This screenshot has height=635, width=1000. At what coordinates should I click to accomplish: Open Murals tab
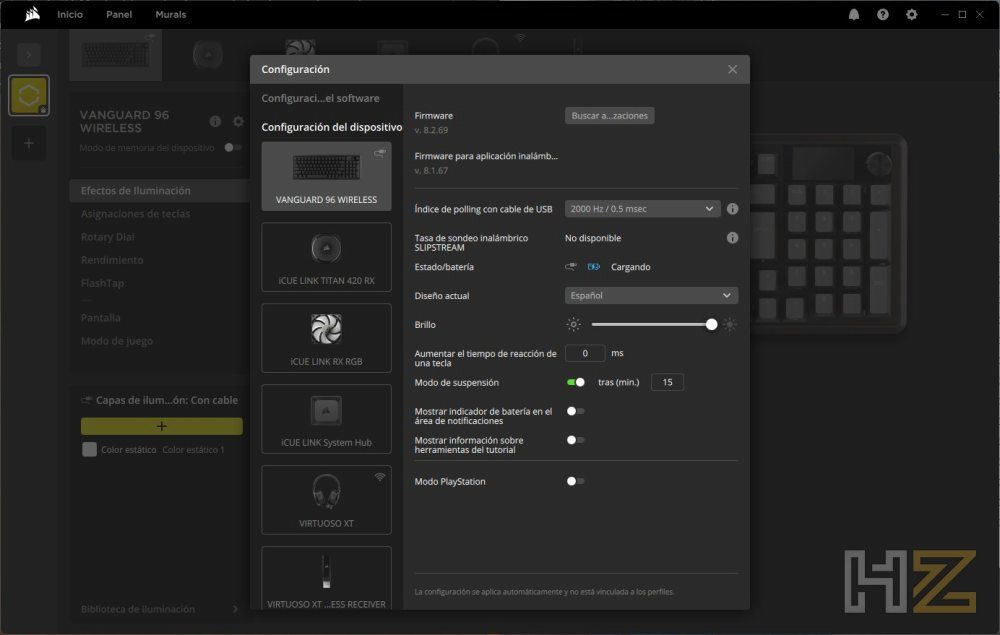[171, 14]
